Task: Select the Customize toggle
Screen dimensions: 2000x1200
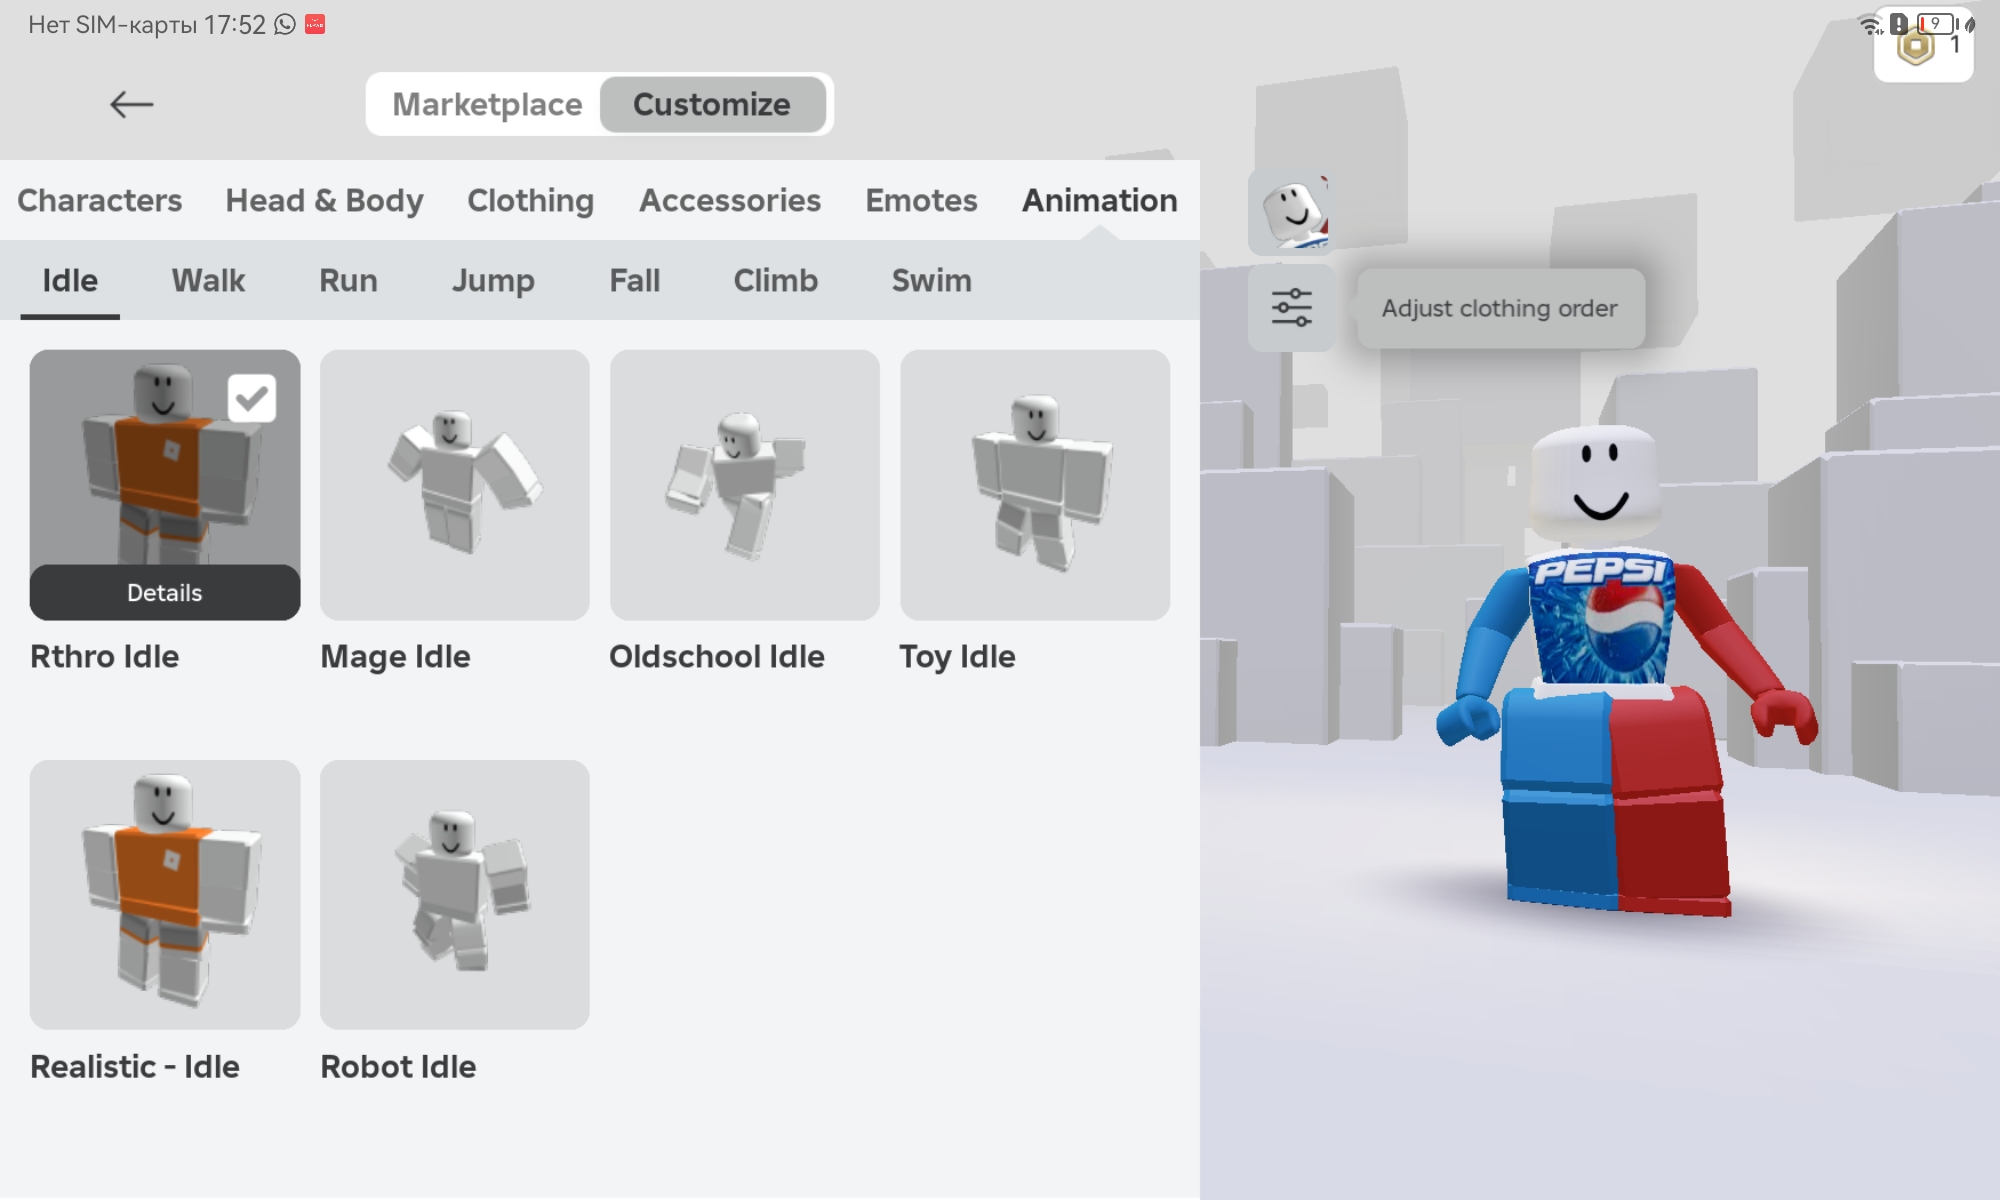Action: point(712,104)
